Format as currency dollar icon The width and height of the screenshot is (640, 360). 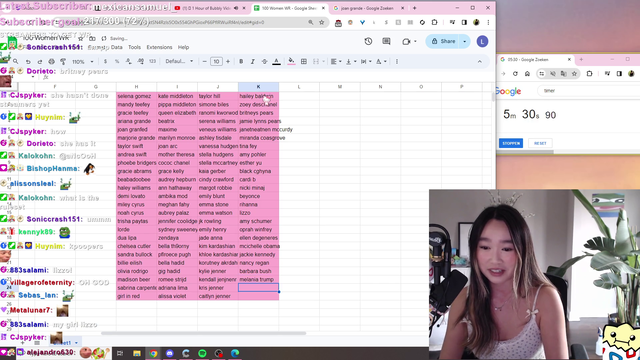(x=105, y=62)
